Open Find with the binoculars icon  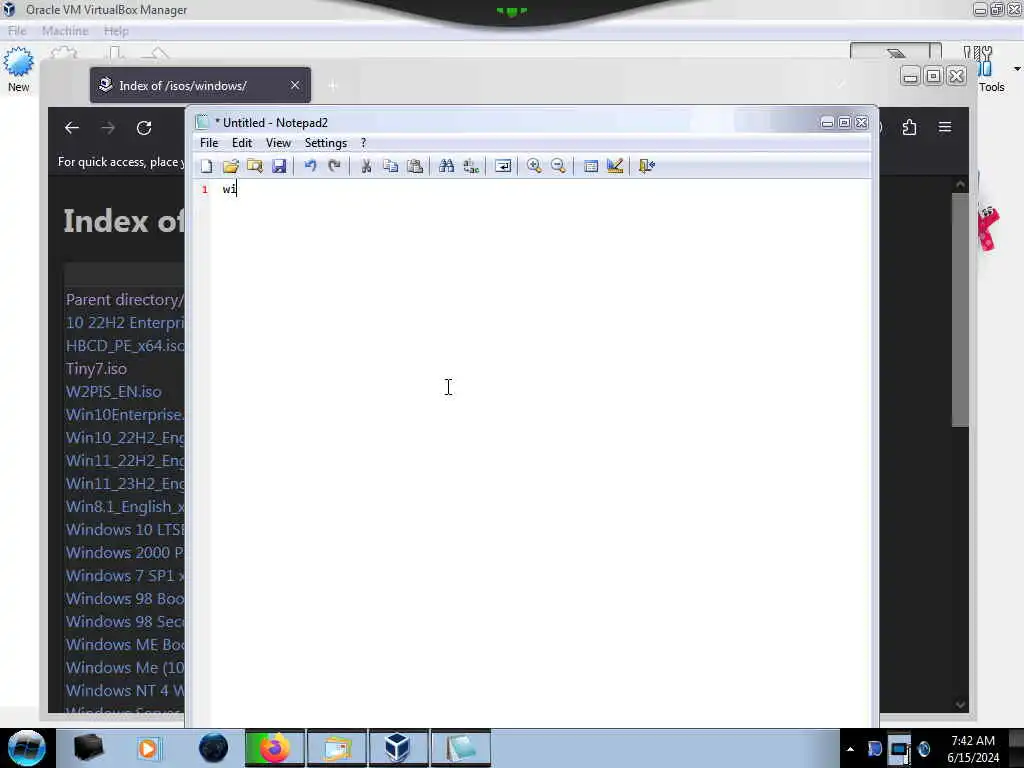click(447, 166)
